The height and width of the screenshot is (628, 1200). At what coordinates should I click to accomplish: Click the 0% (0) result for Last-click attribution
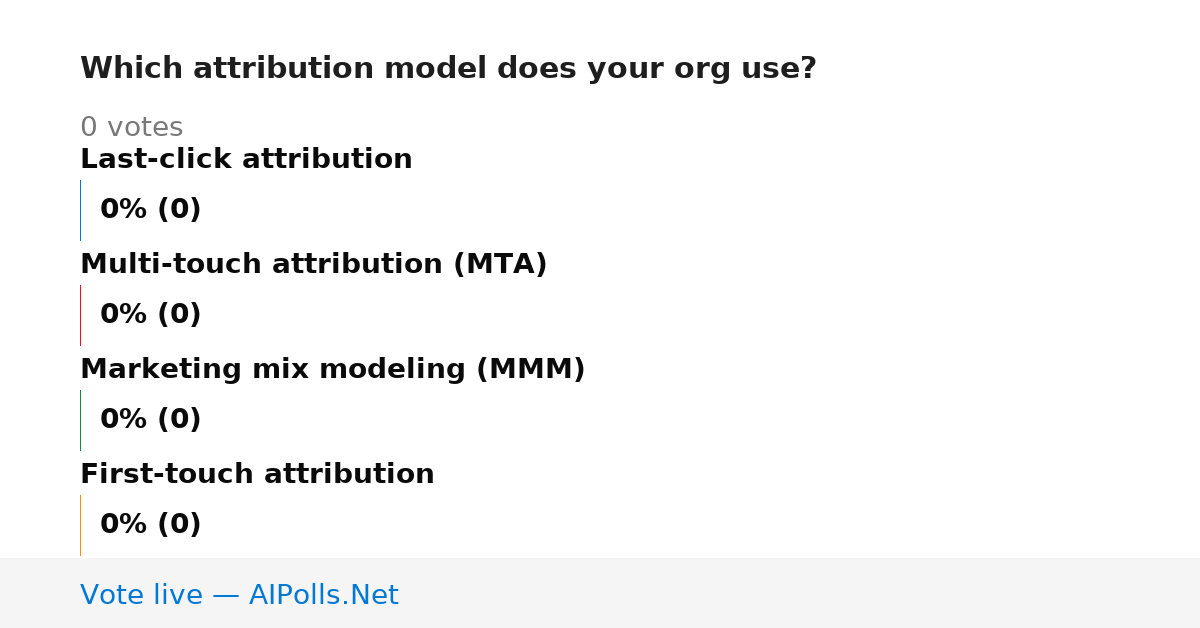pyautogui.click(x=151, y=210)
